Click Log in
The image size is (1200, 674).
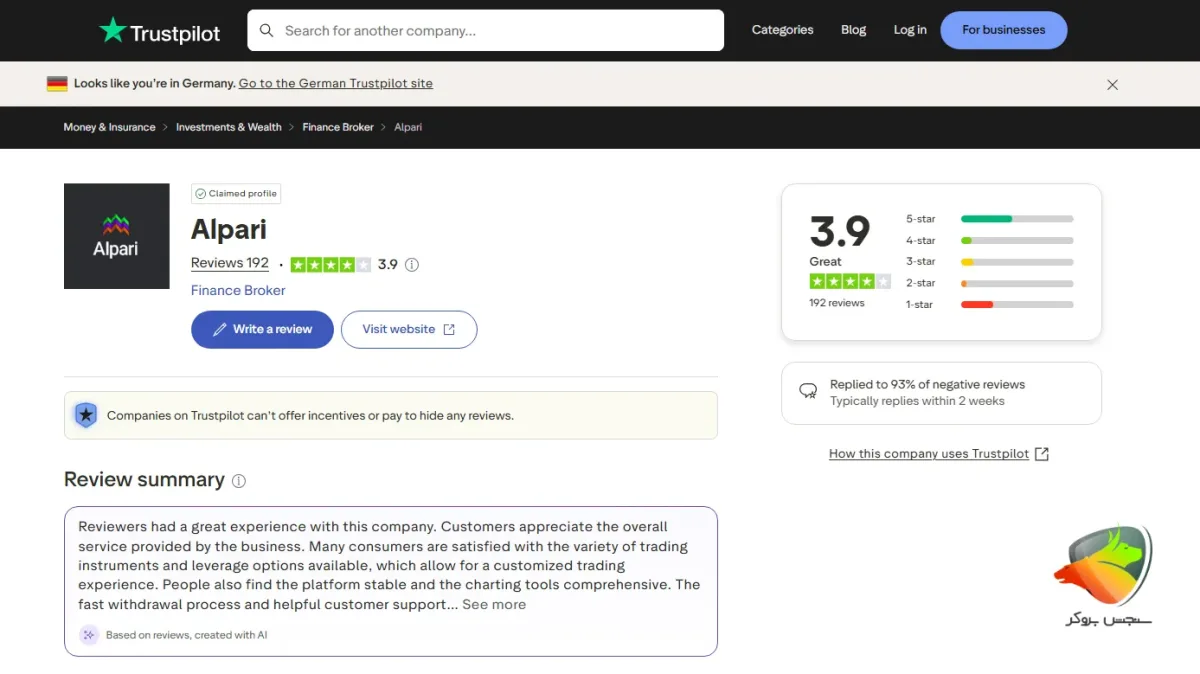click(x=910, y=30)
